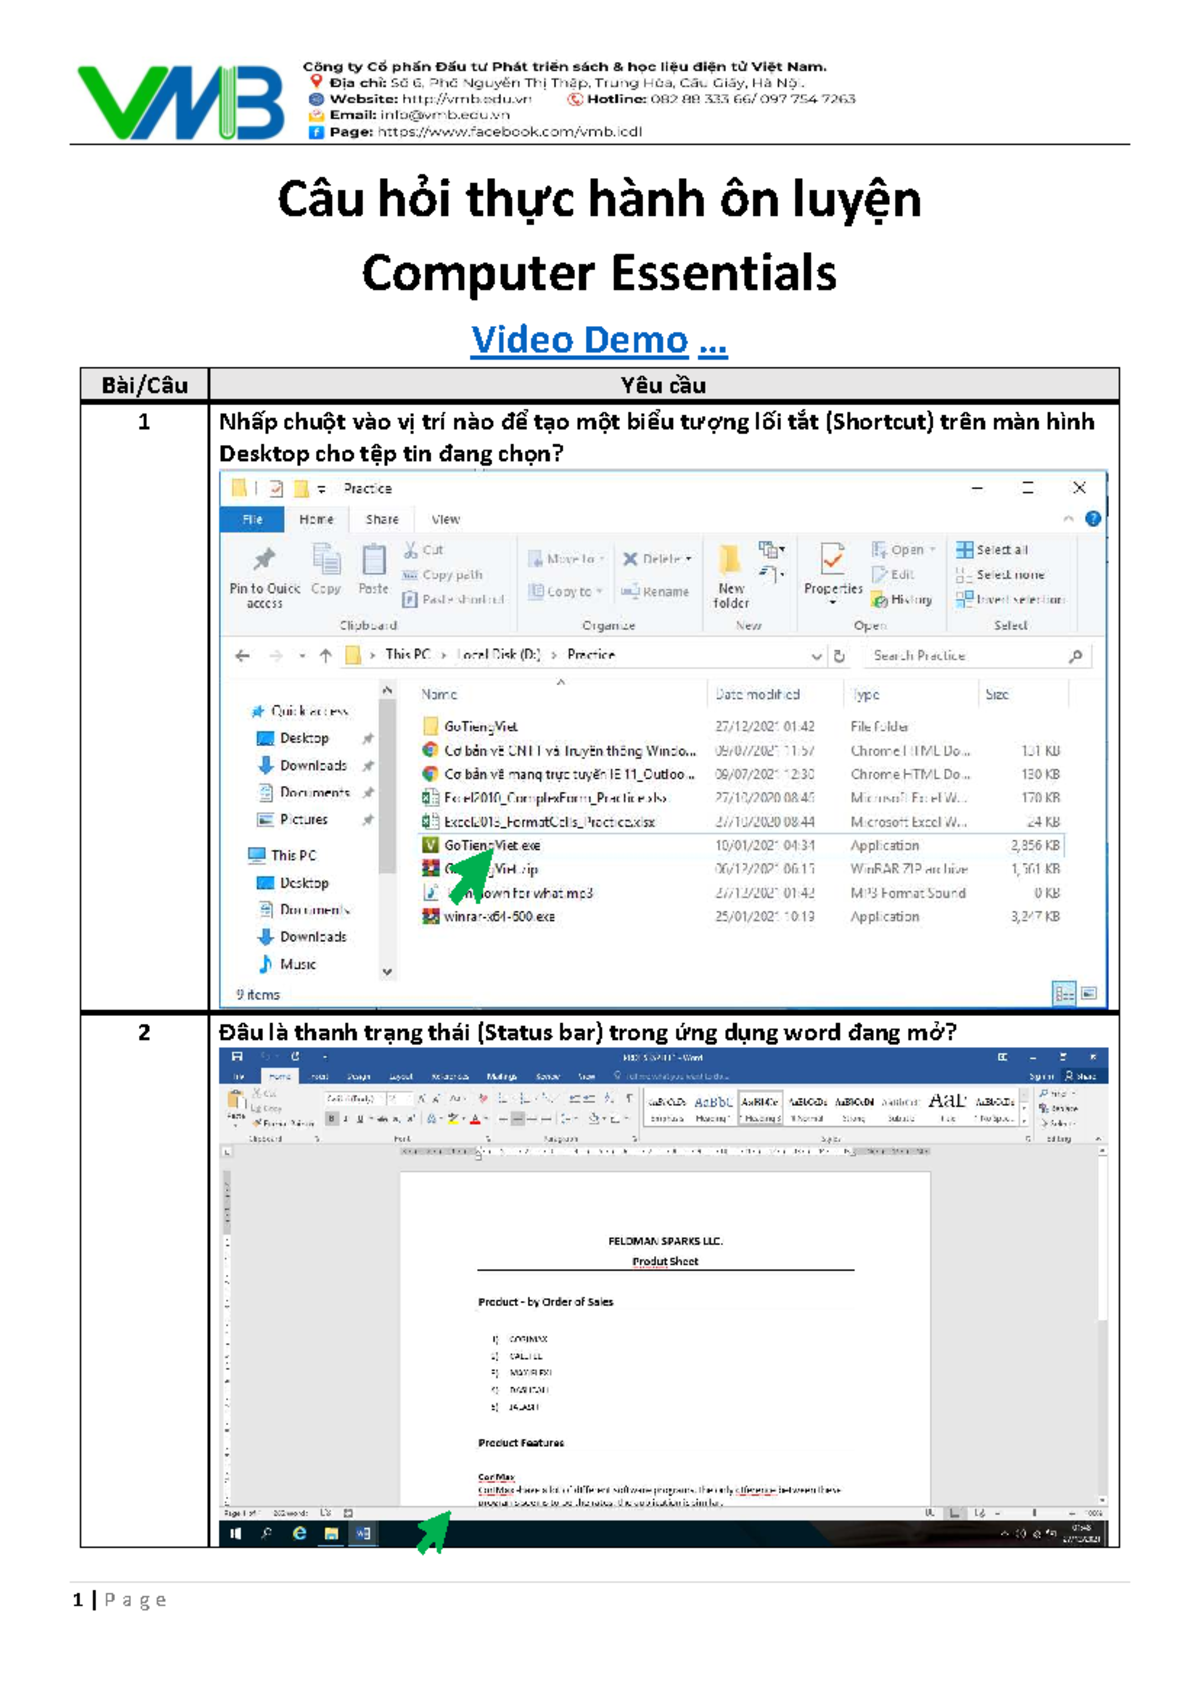Click Rename in the Organize group
Image resolution: width=1200 pixels, height=1696 pixels.
point(655,592)
